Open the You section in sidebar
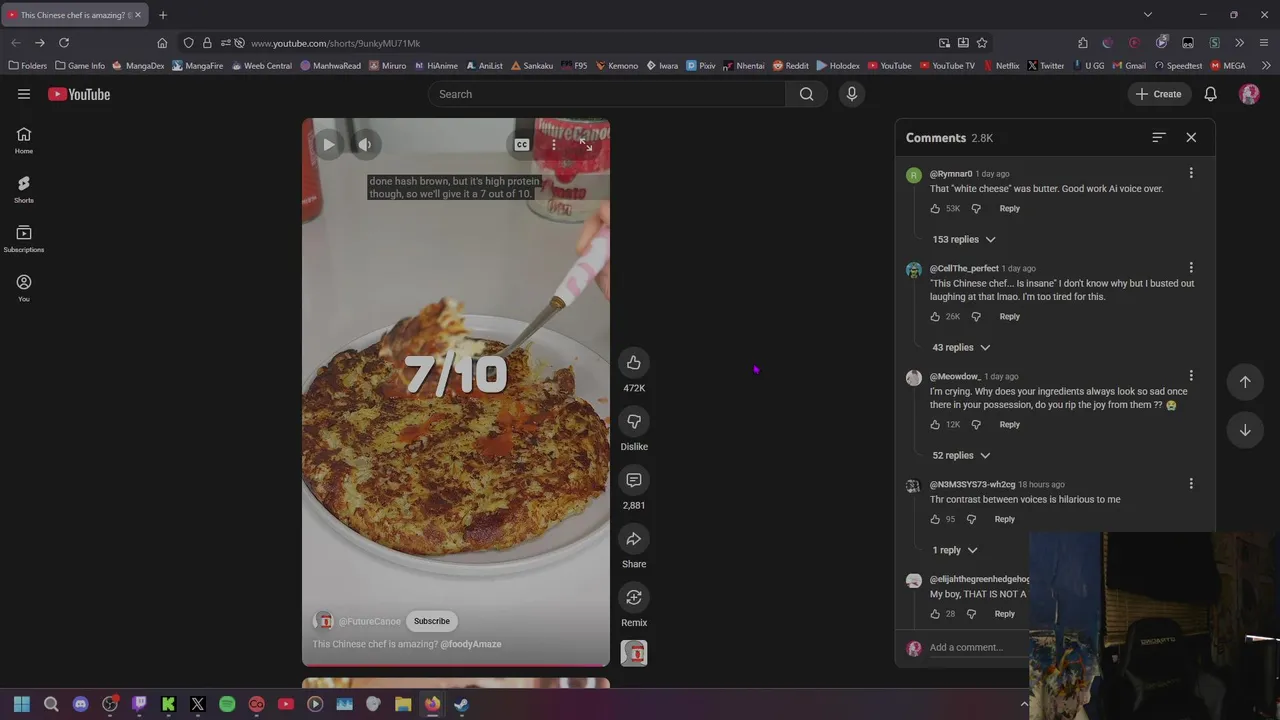This screenshot has width=1280, height=720. [x=24, y=288]
